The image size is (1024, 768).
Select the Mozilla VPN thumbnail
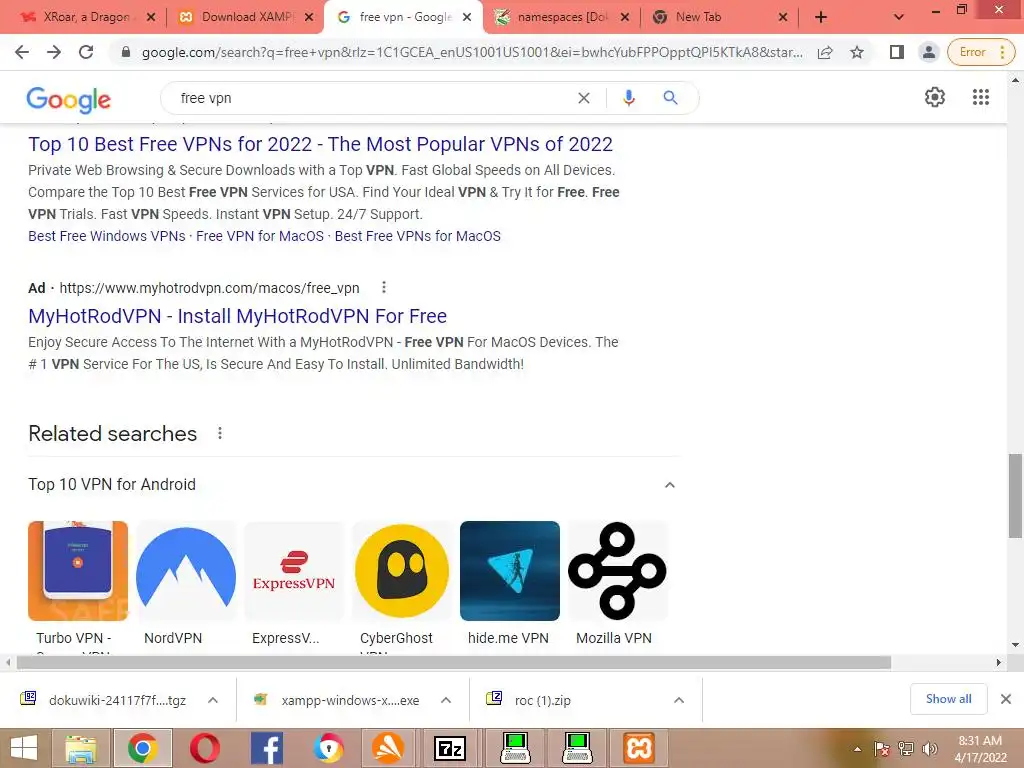[x=618, y=570]
